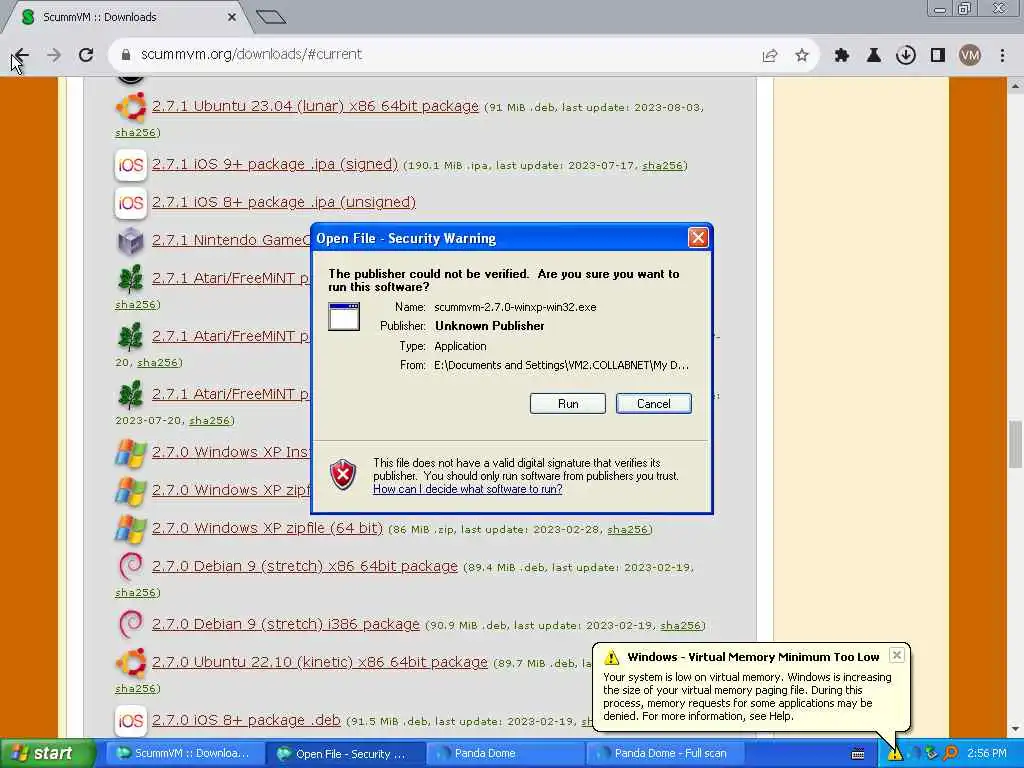Click iOS icon beside 2.7.0 .deb package
1024x768 pixels.
coord(131,720)
